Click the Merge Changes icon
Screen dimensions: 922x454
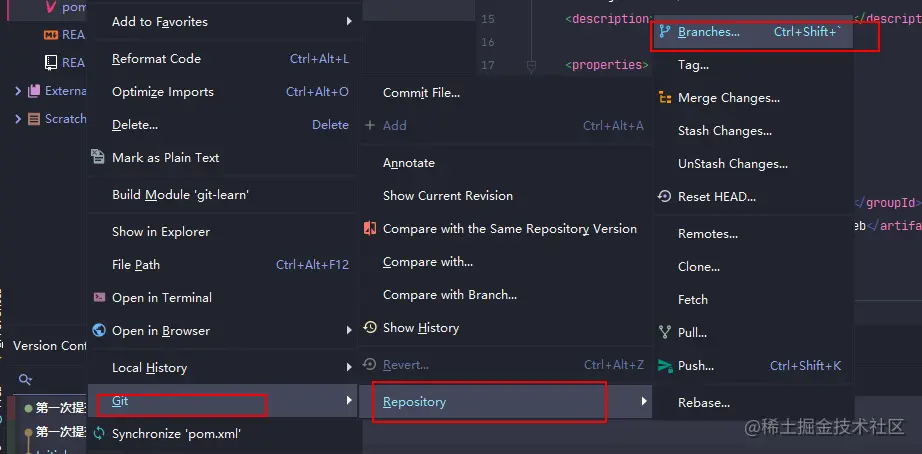click(665, 98)
